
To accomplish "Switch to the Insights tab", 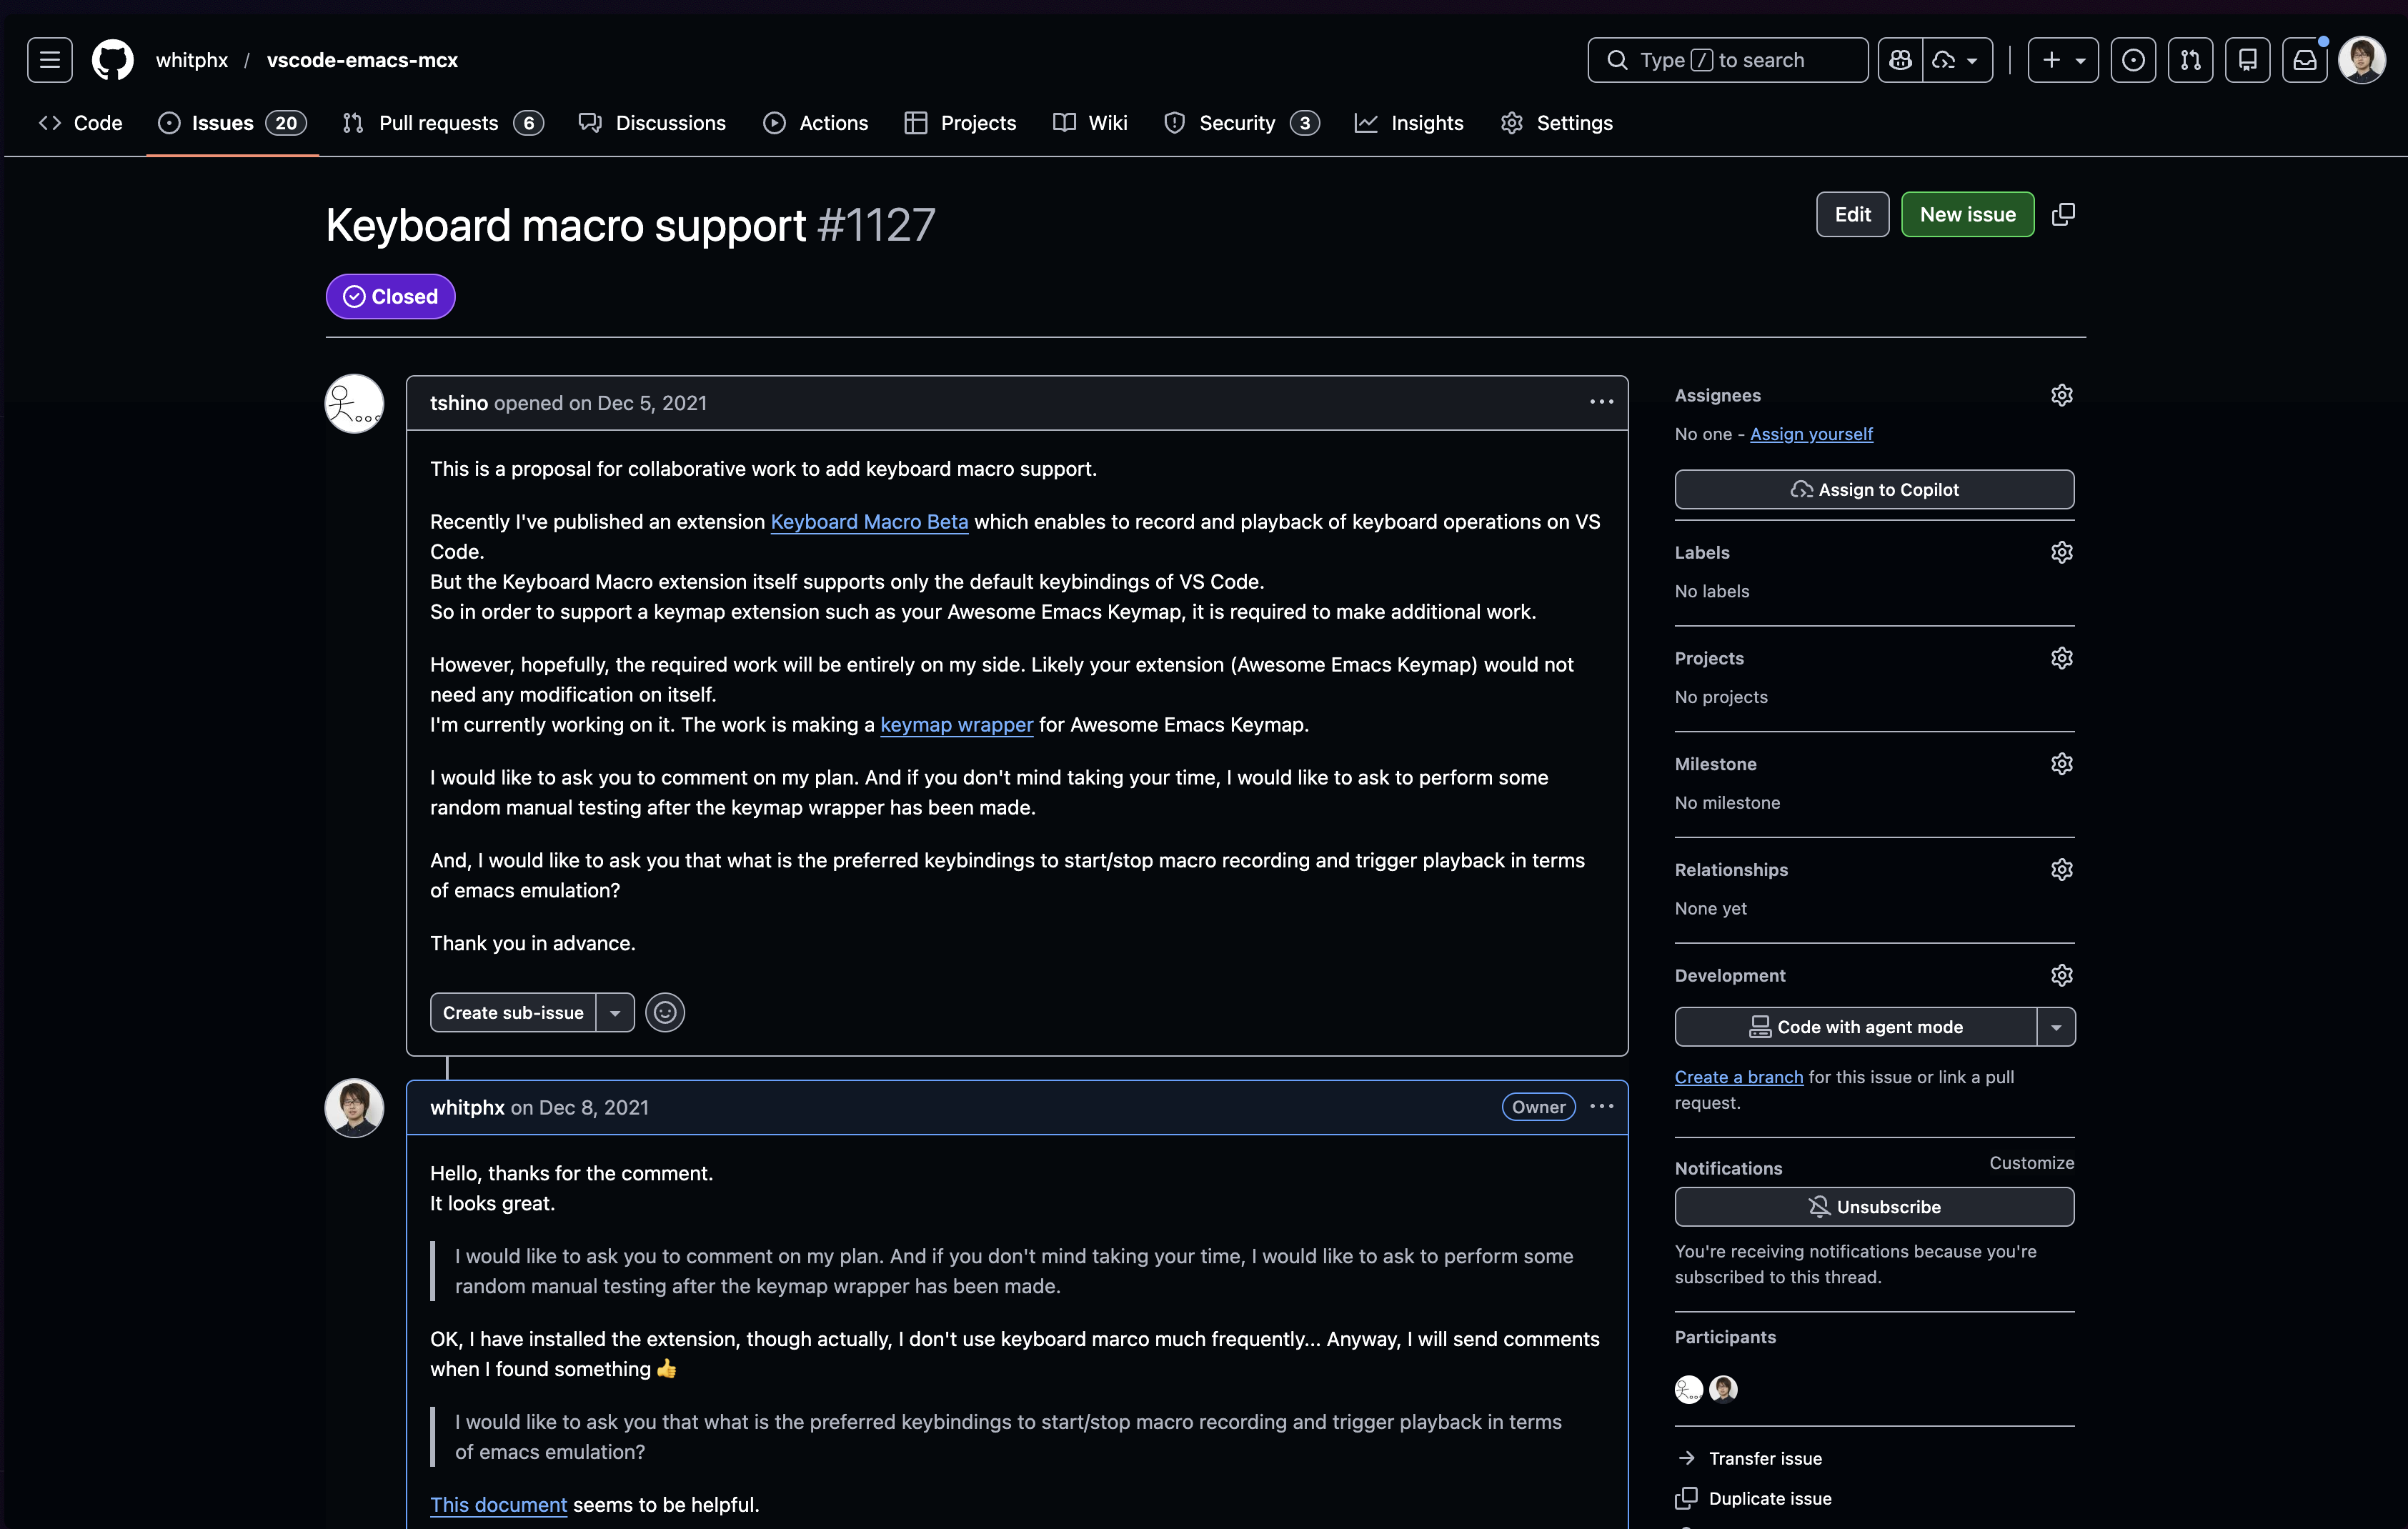I will (x=1409, y=123).
